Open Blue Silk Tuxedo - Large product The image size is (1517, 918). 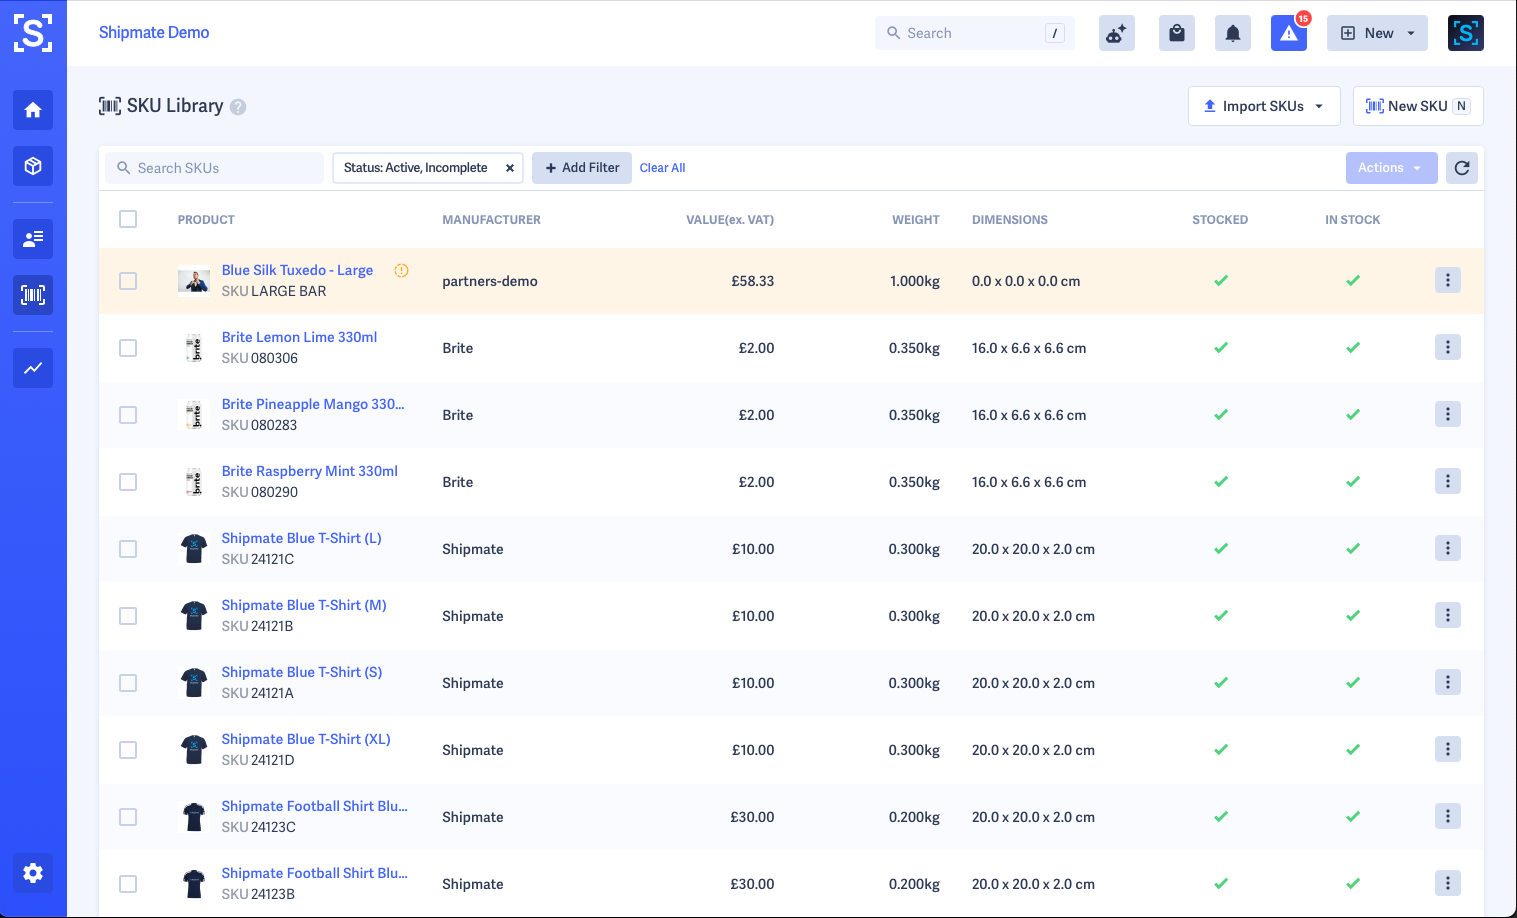(297, 270)
